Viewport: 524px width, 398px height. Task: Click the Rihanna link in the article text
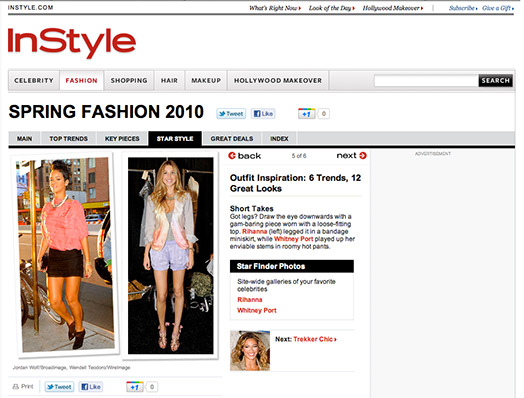pos(254,231)
